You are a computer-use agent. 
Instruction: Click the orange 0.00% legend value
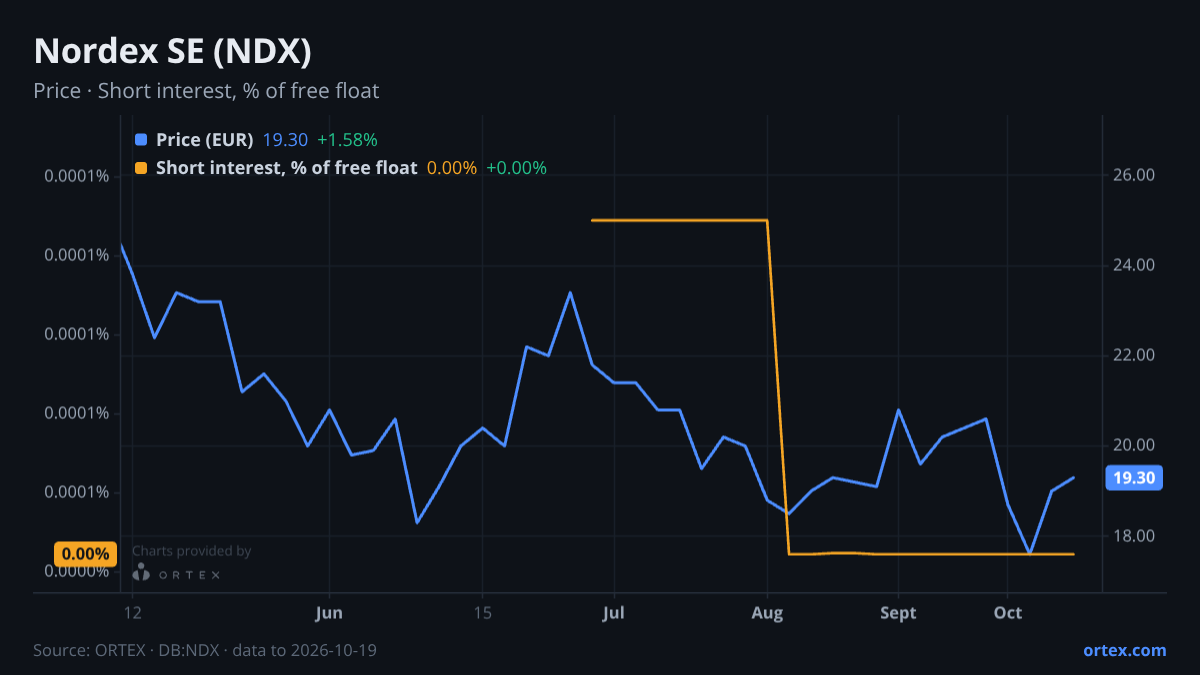tap(452, 168)
